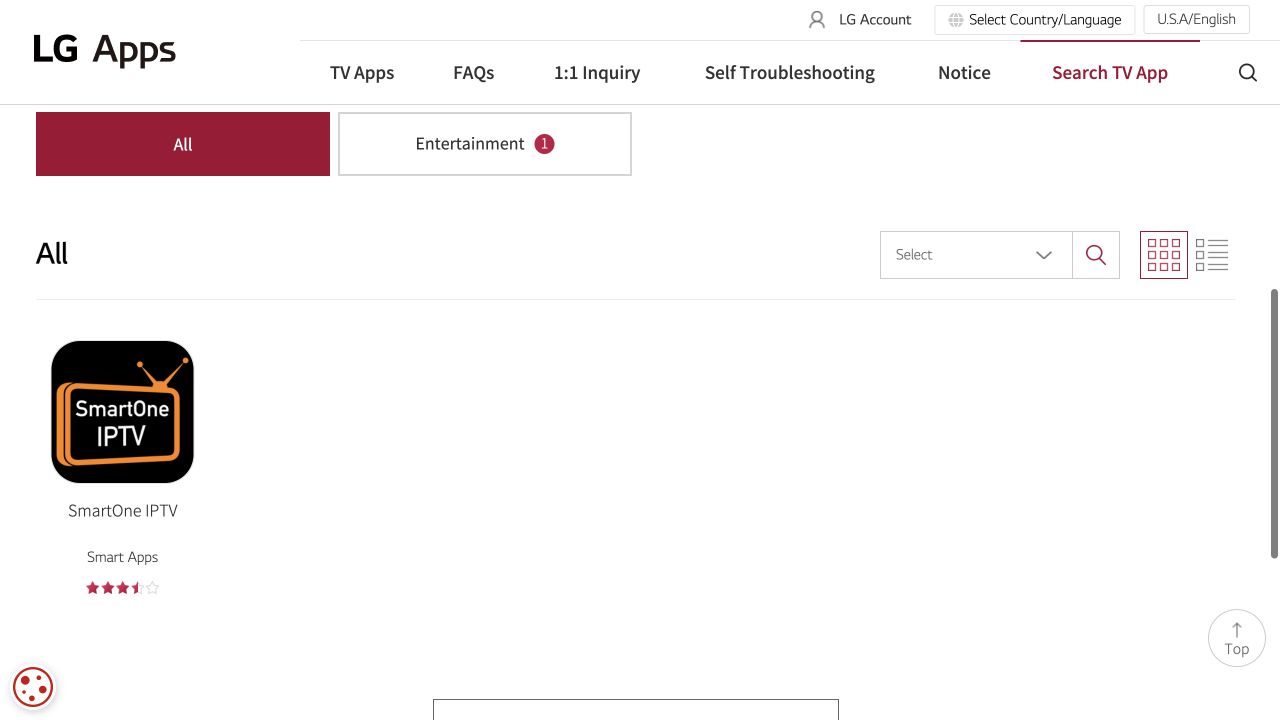This screenshot has width=1280, height=720.
Task: Open the Notice menu item
Action: pyautogui.click(x=964, y=73)
